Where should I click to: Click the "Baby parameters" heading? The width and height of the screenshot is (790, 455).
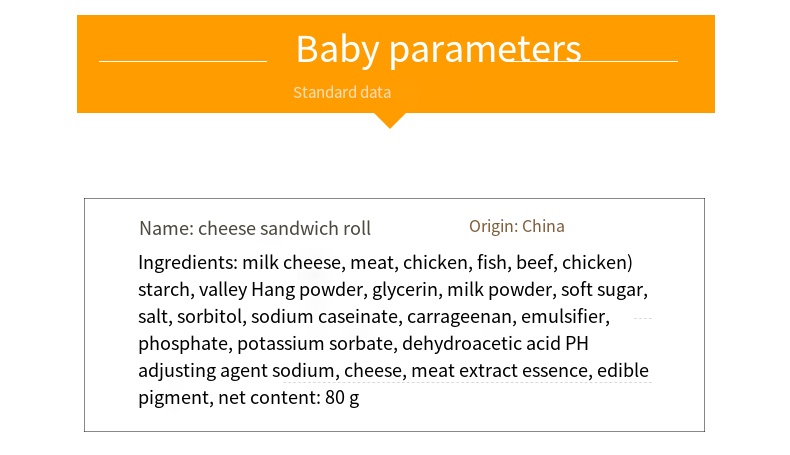[438, 49]
